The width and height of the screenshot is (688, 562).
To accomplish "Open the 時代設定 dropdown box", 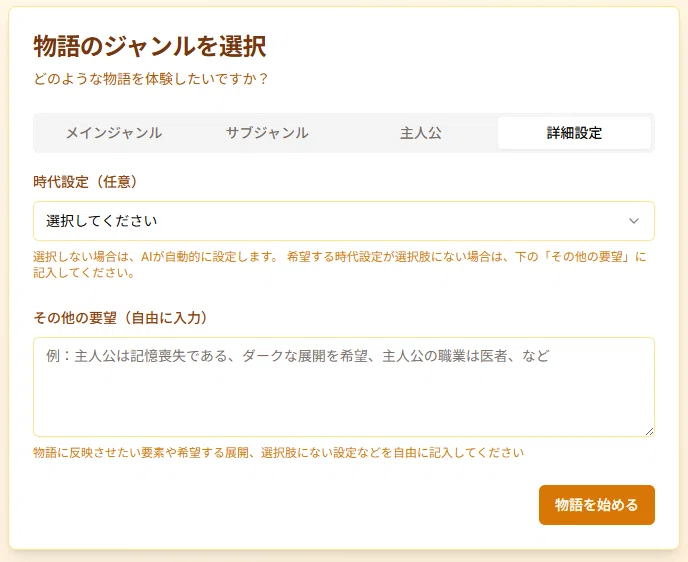I will tap(344, 221).
